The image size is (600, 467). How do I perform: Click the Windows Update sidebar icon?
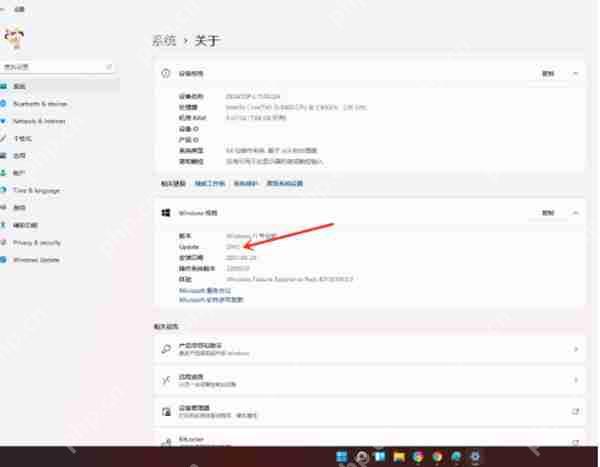click(x=3, y=260)
